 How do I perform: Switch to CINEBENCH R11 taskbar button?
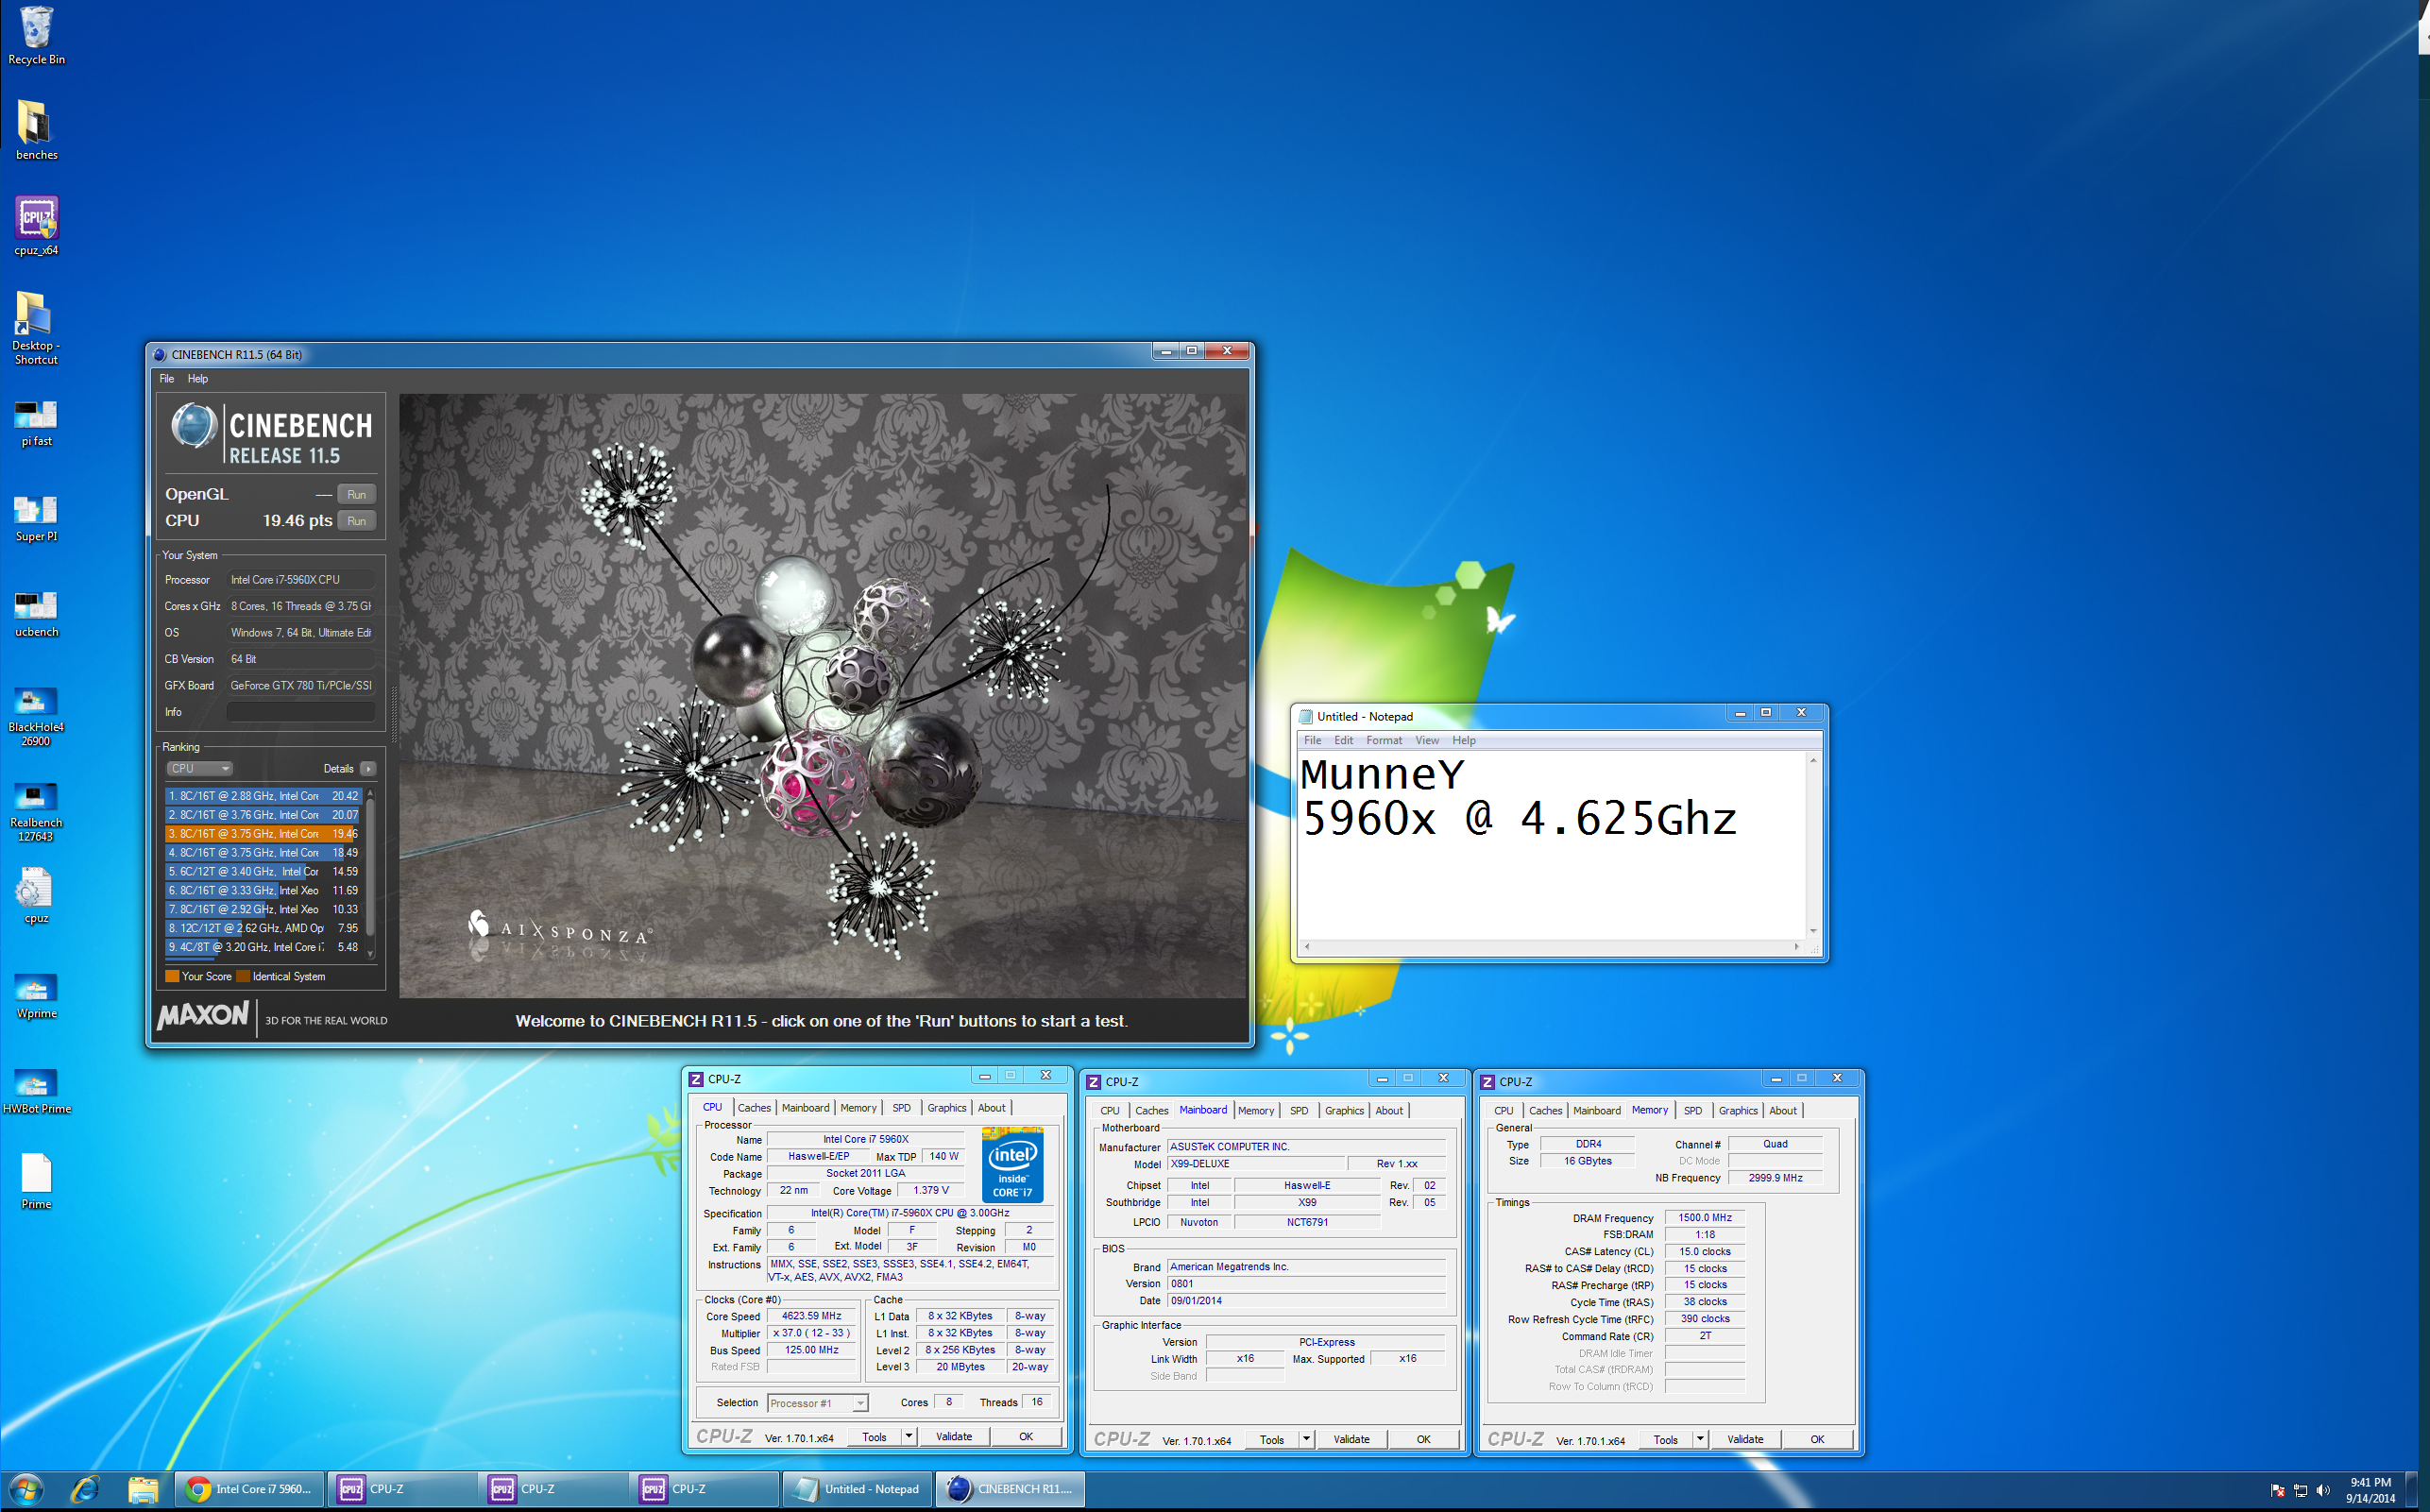(1010, 1489)
